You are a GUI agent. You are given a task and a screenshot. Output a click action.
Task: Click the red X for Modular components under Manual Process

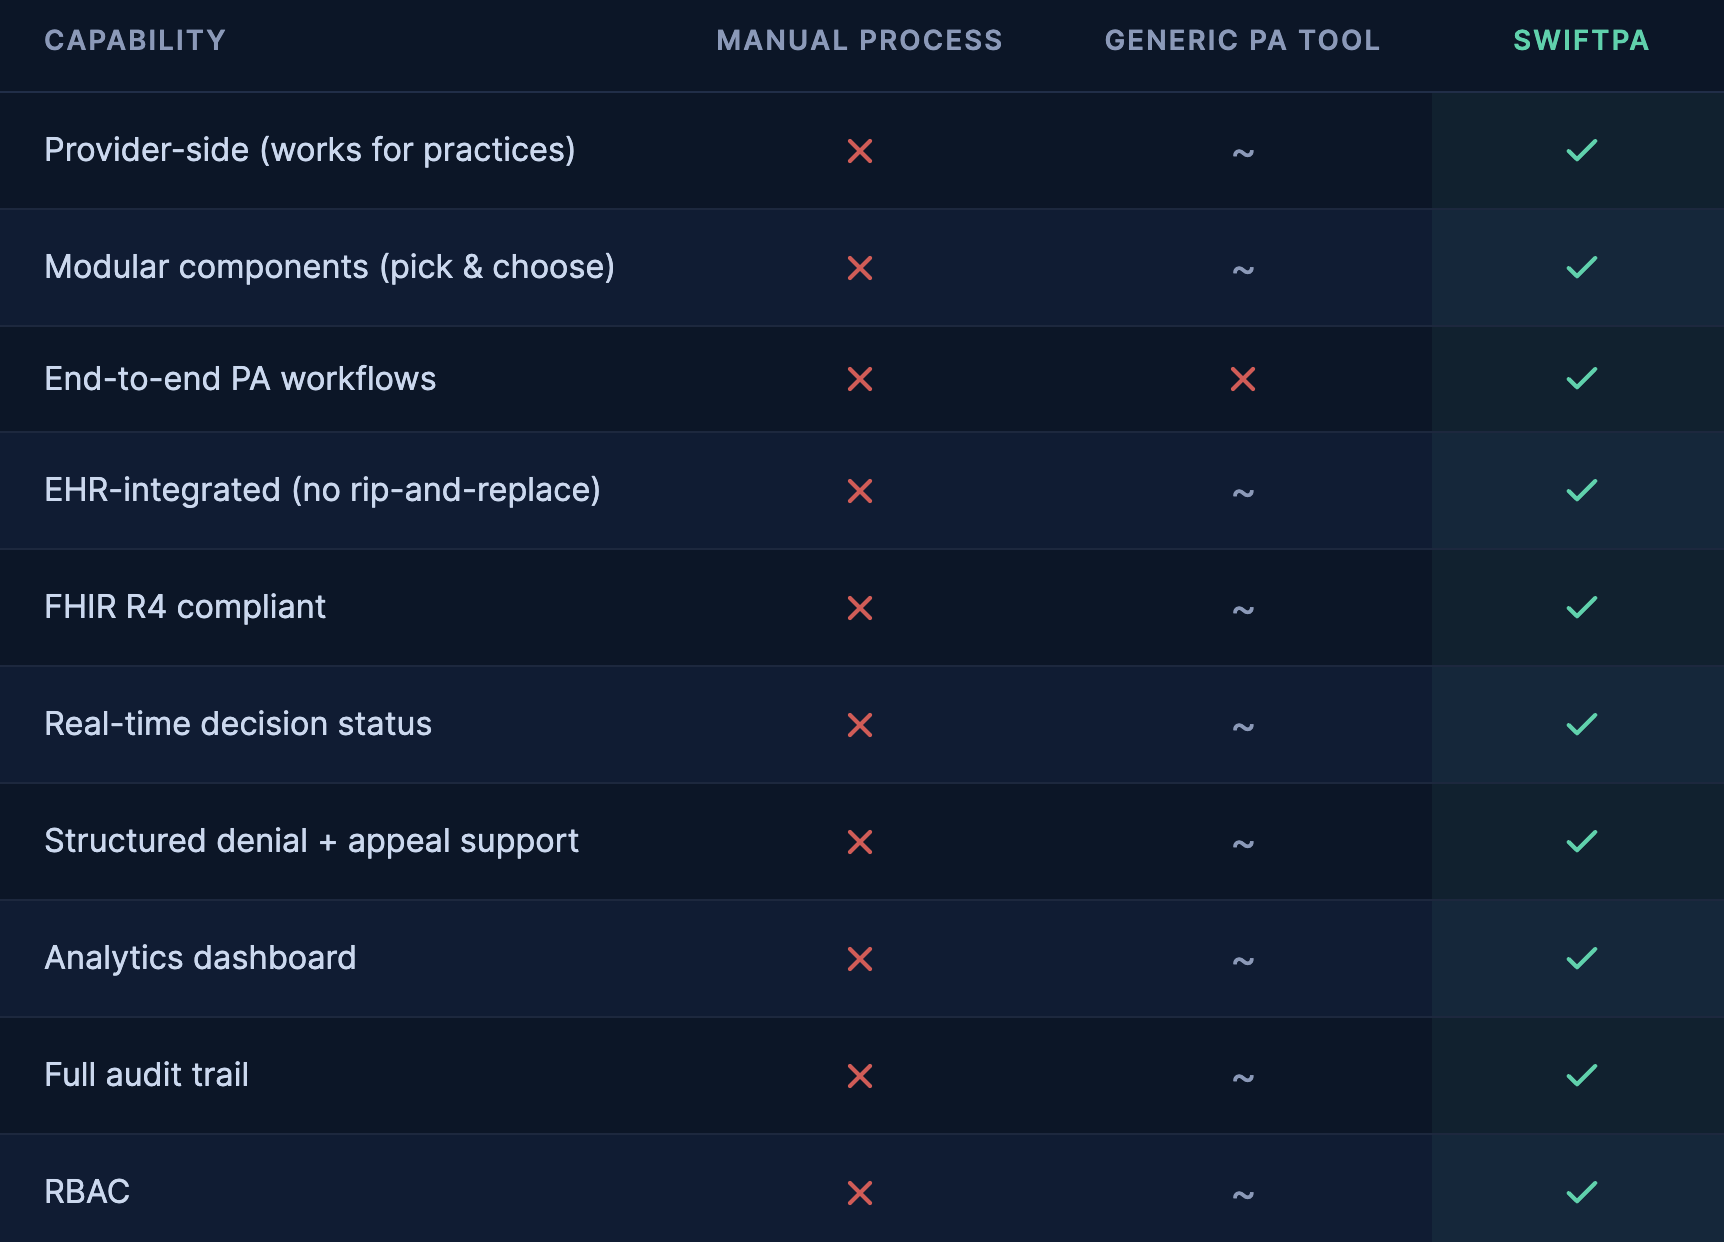click(x=860, y=268)
